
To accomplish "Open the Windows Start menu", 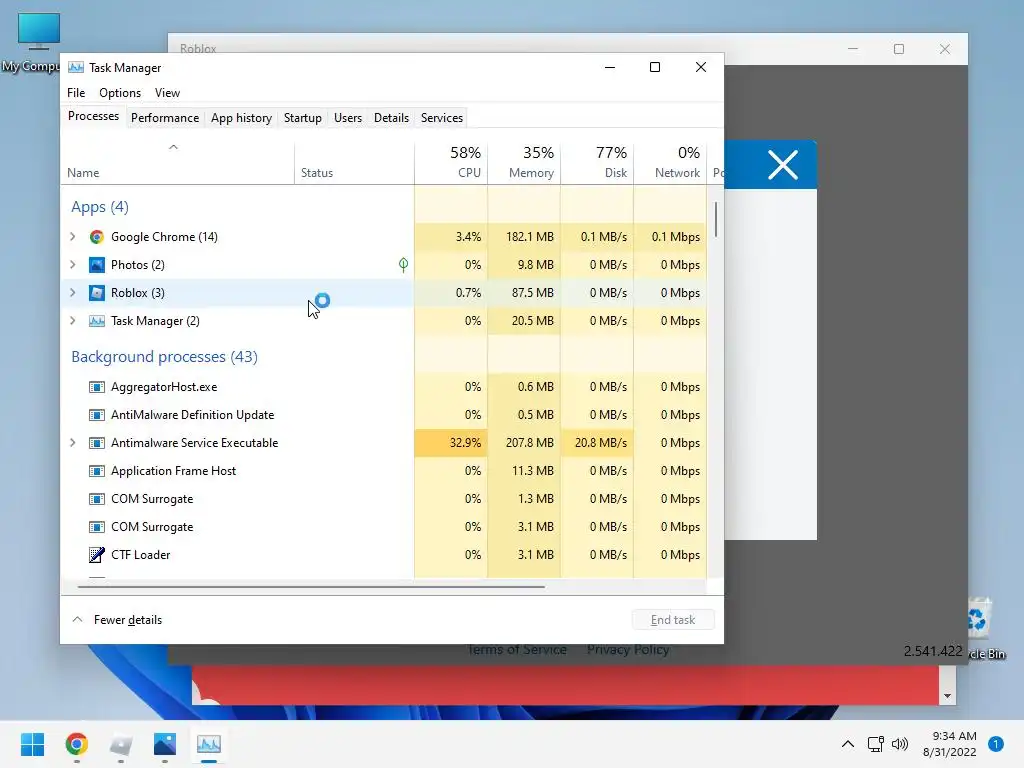I will [33, 744].
